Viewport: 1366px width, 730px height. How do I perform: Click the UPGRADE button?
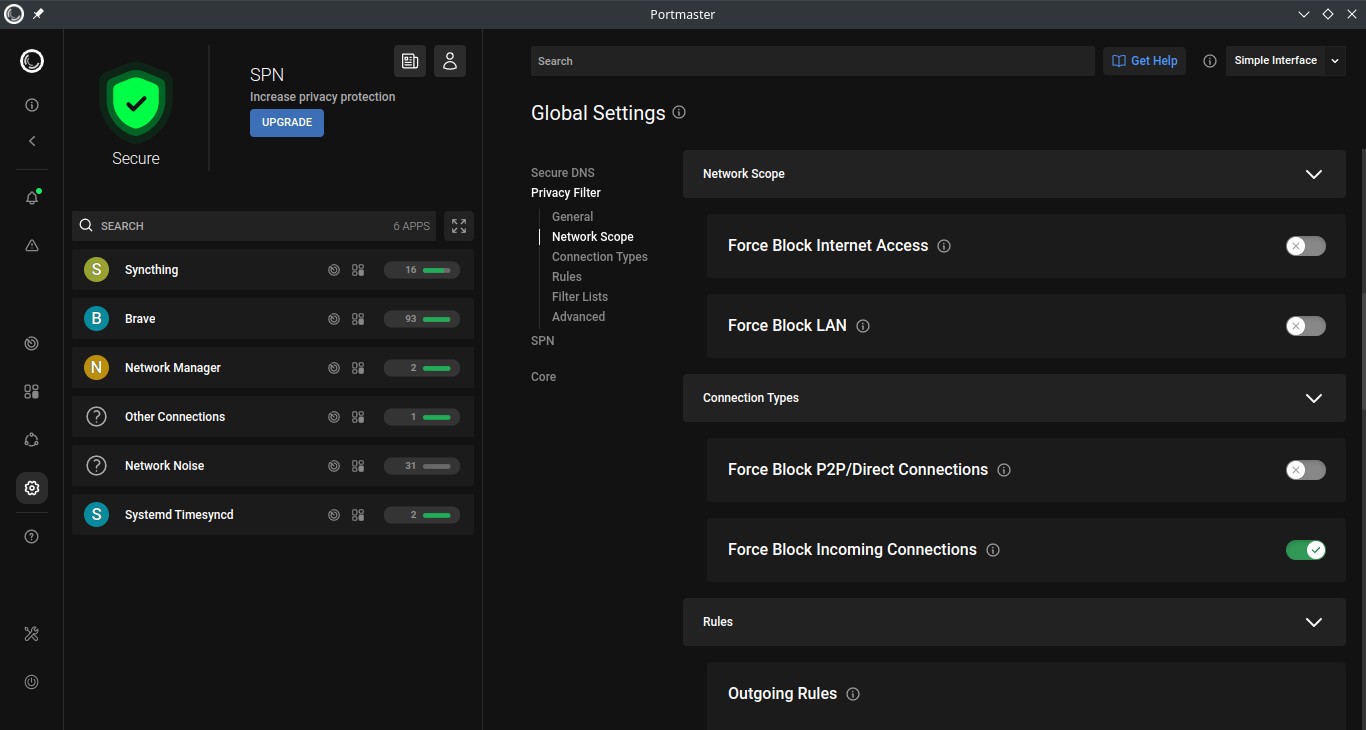click(287, 122)
